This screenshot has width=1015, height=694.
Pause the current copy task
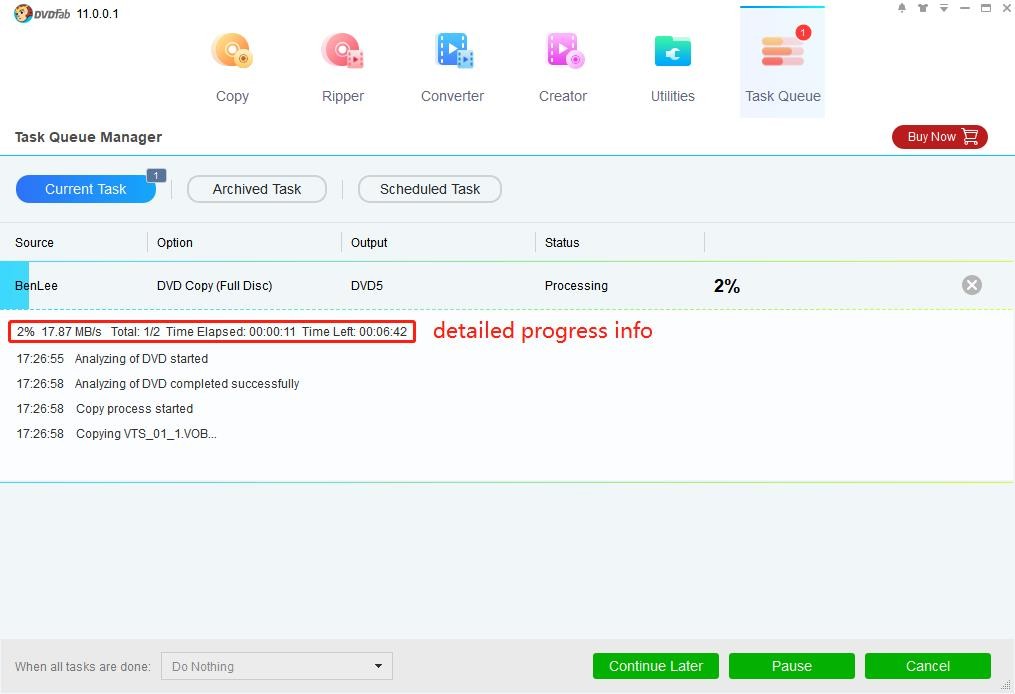791,666
